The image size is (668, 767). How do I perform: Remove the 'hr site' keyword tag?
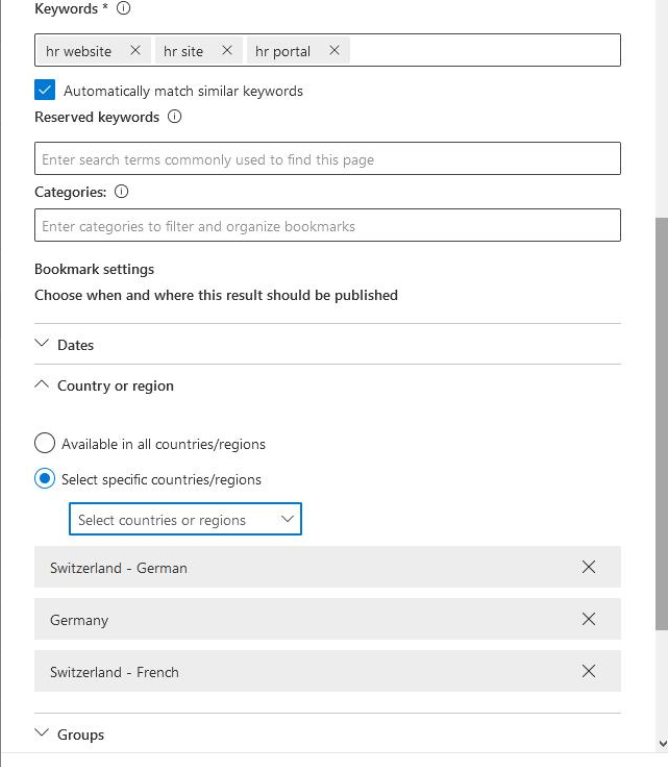point(227,50)
